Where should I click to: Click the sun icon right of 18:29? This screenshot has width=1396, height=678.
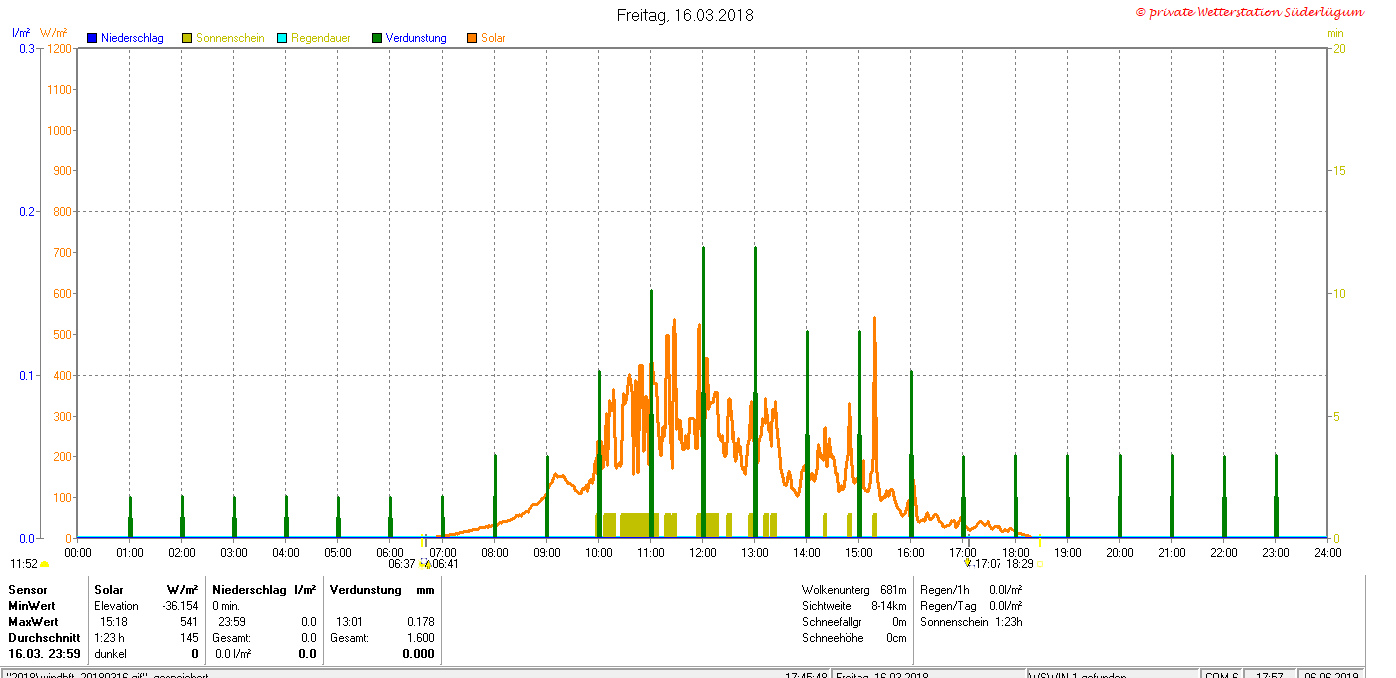1040,564
